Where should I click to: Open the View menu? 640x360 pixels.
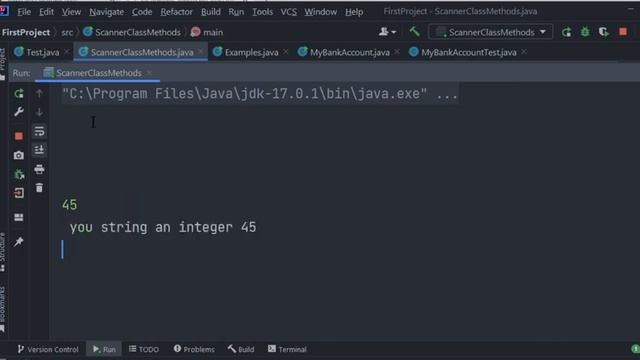(71, 12)
